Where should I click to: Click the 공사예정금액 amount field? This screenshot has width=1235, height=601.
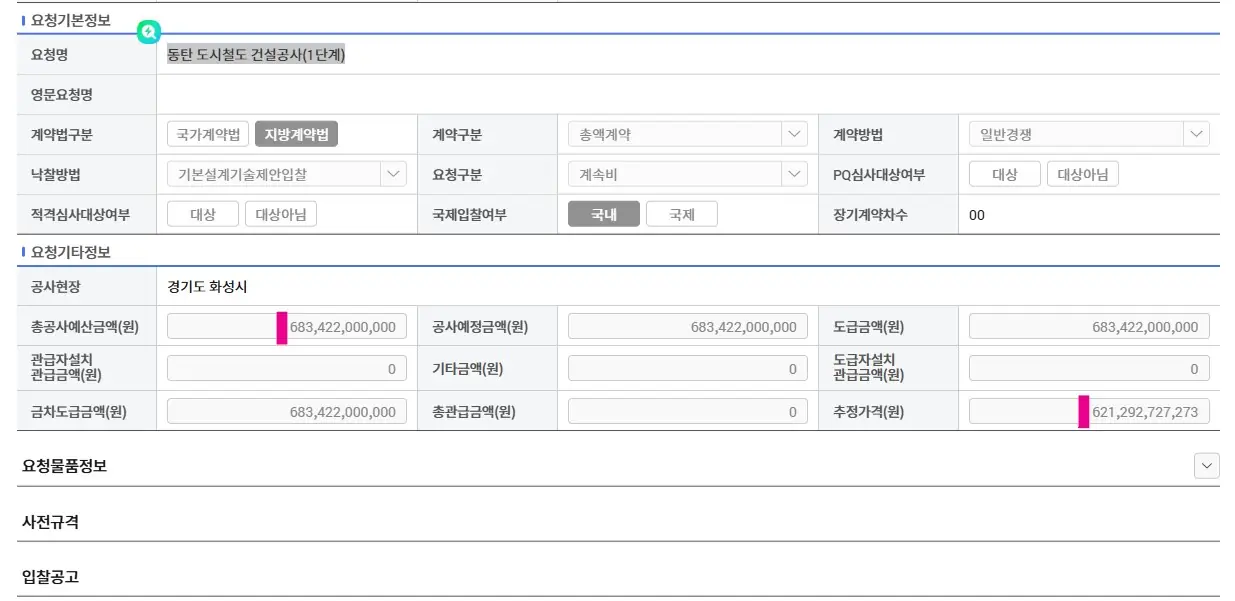point(687,327)
